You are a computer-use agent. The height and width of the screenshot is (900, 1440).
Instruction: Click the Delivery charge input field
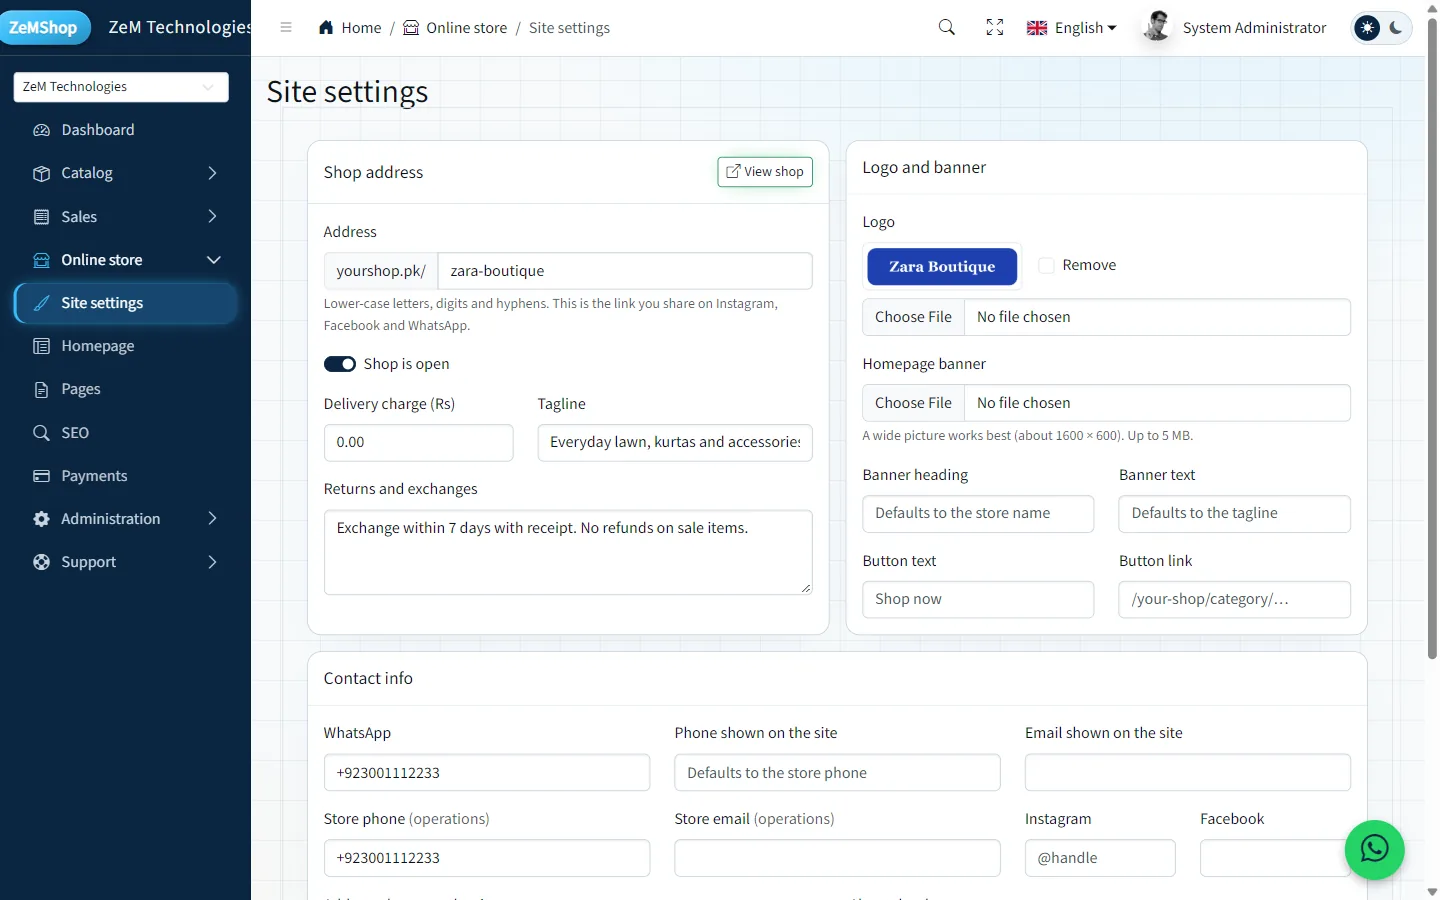tap(418, 443)
